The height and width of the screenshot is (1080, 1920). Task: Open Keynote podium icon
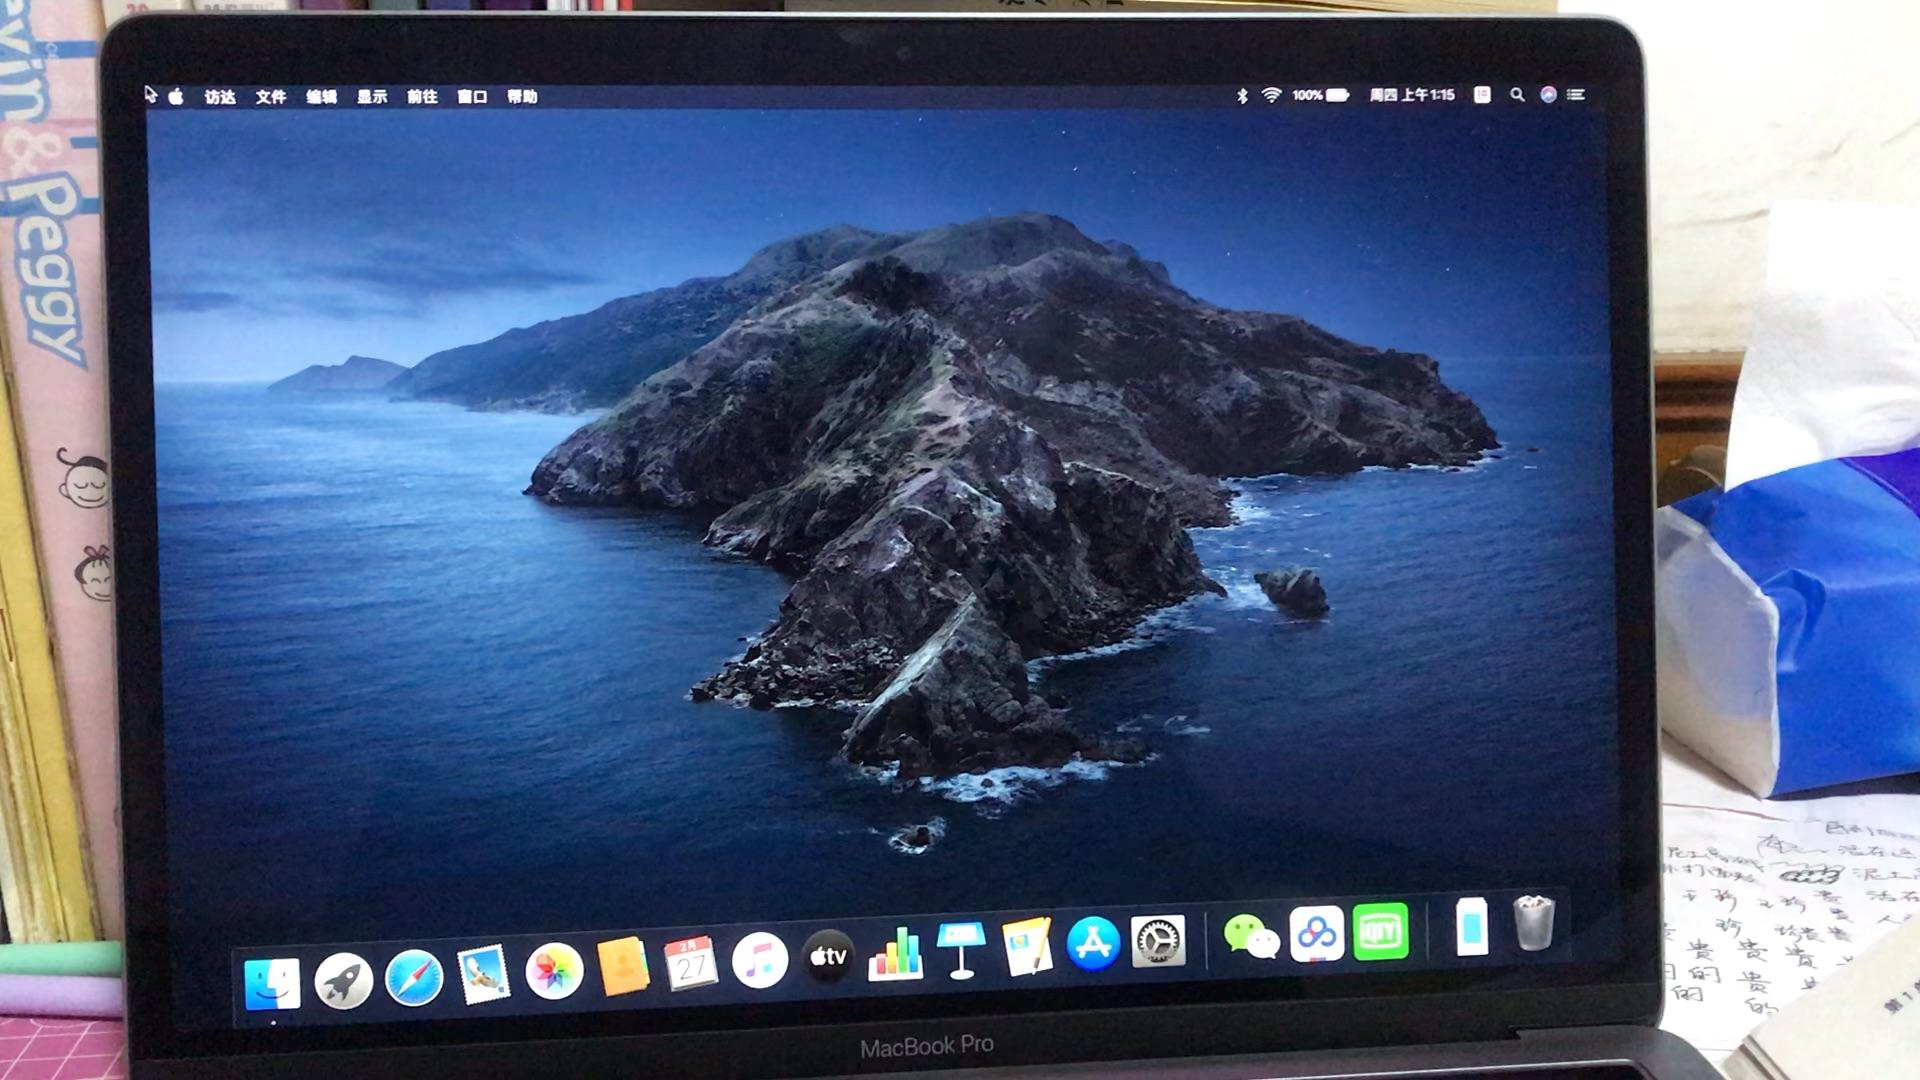[961, 949]
